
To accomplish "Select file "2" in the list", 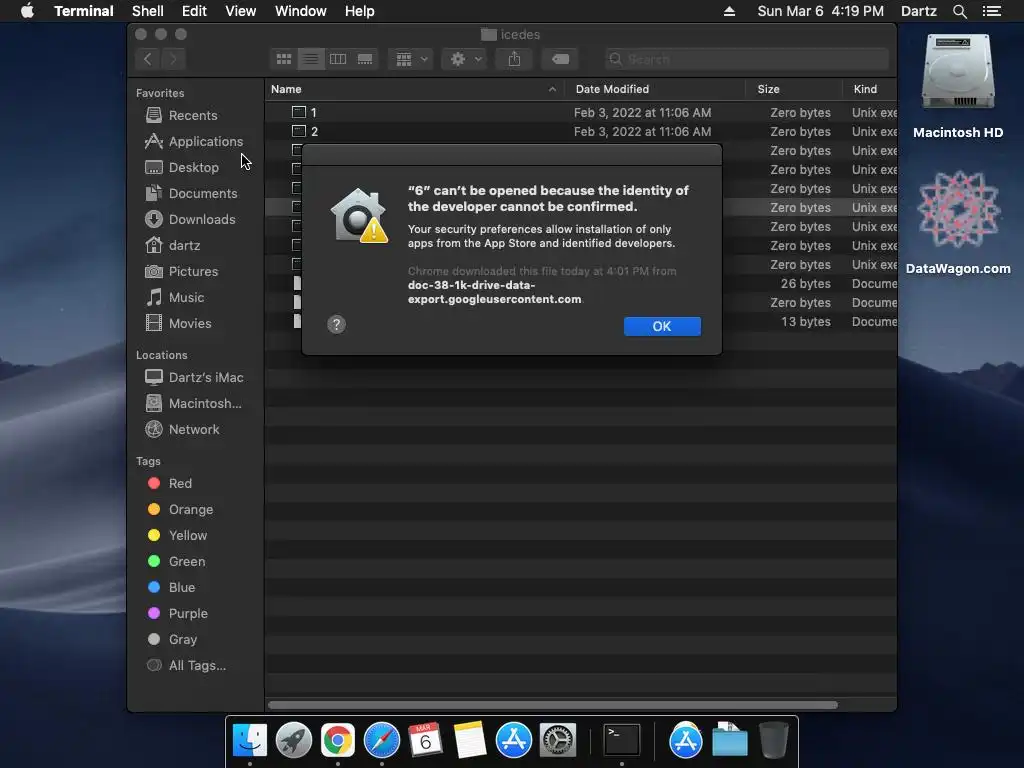I will (x=581, y=131).
